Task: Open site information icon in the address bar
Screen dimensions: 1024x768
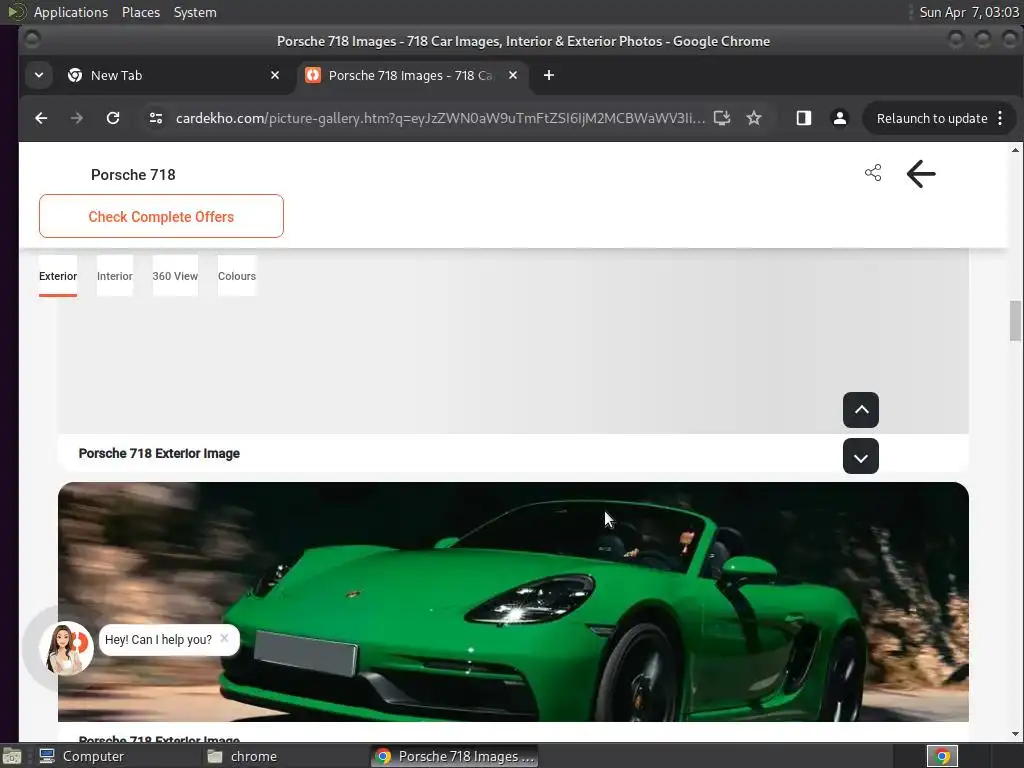Action: 156,118
